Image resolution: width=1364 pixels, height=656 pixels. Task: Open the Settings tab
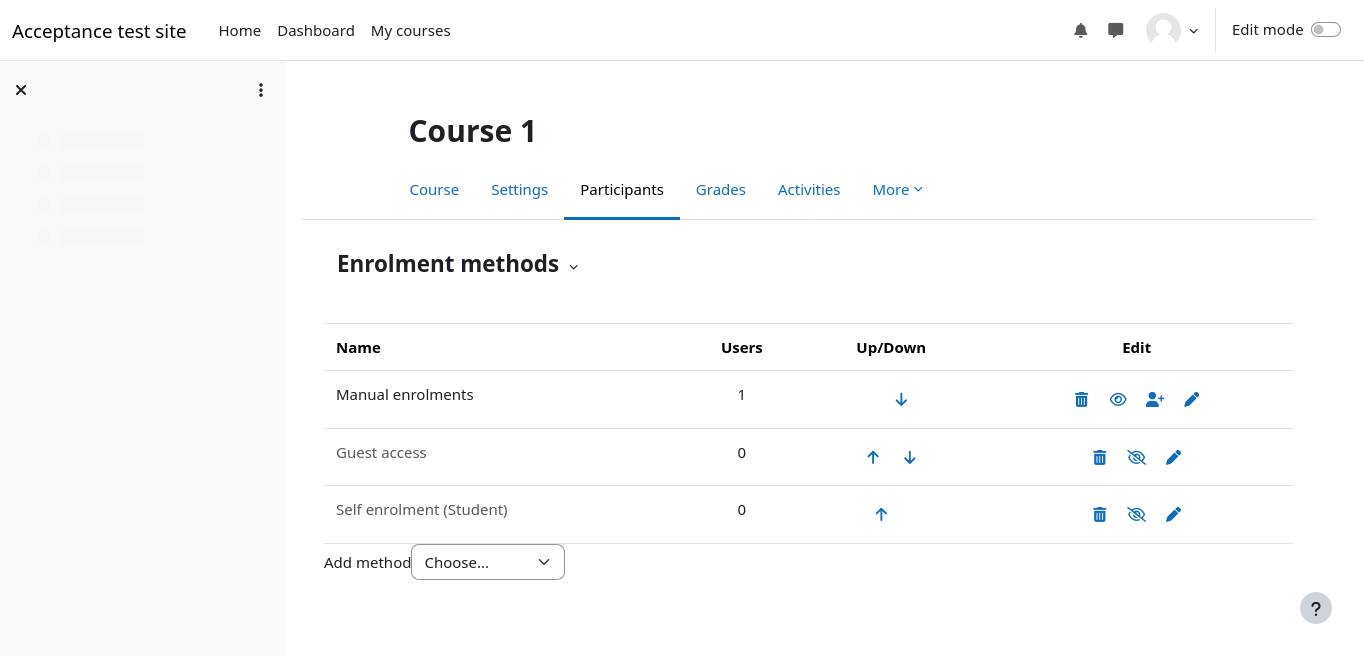point(519,190)
